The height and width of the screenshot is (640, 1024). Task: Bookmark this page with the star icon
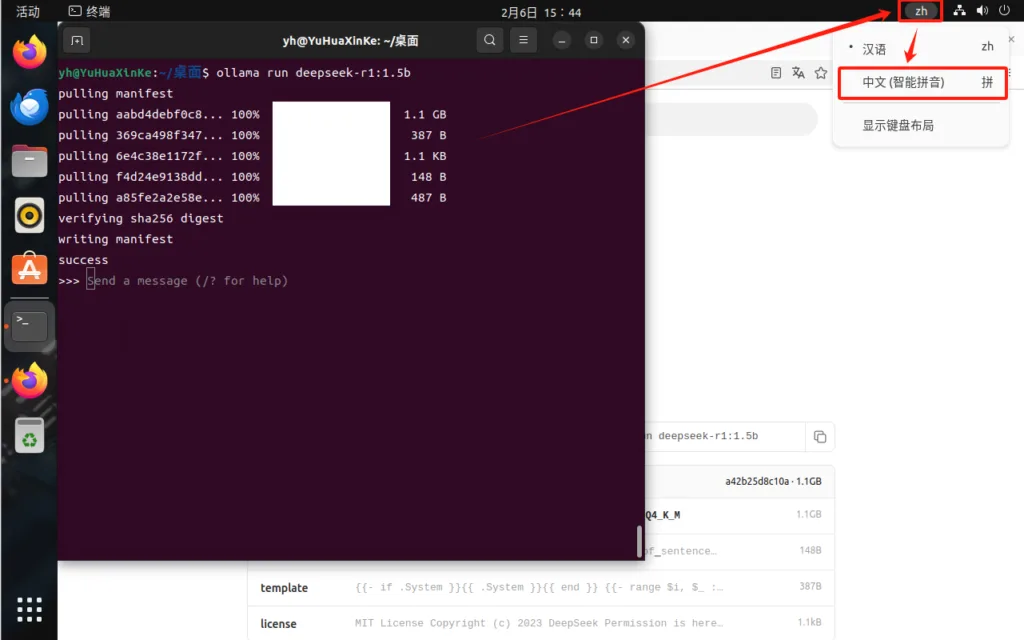(x=821, y=72)
